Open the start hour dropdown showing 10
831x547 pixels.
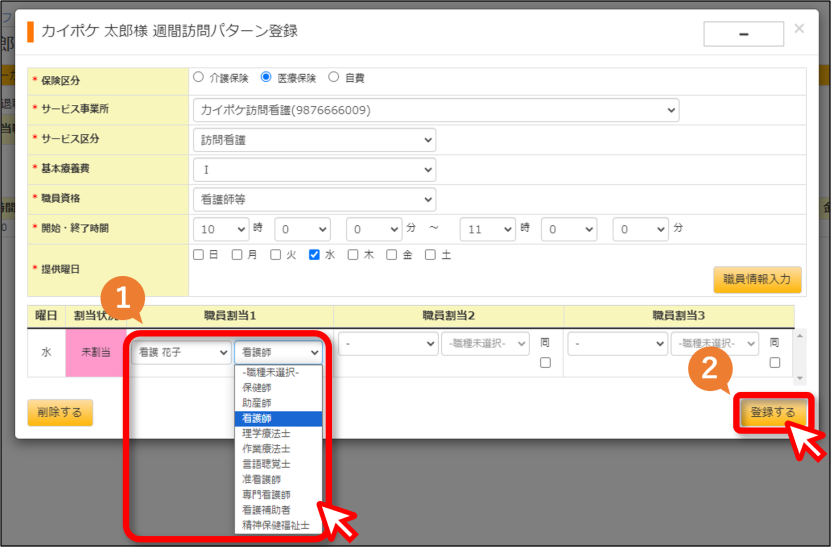(221, 230)
